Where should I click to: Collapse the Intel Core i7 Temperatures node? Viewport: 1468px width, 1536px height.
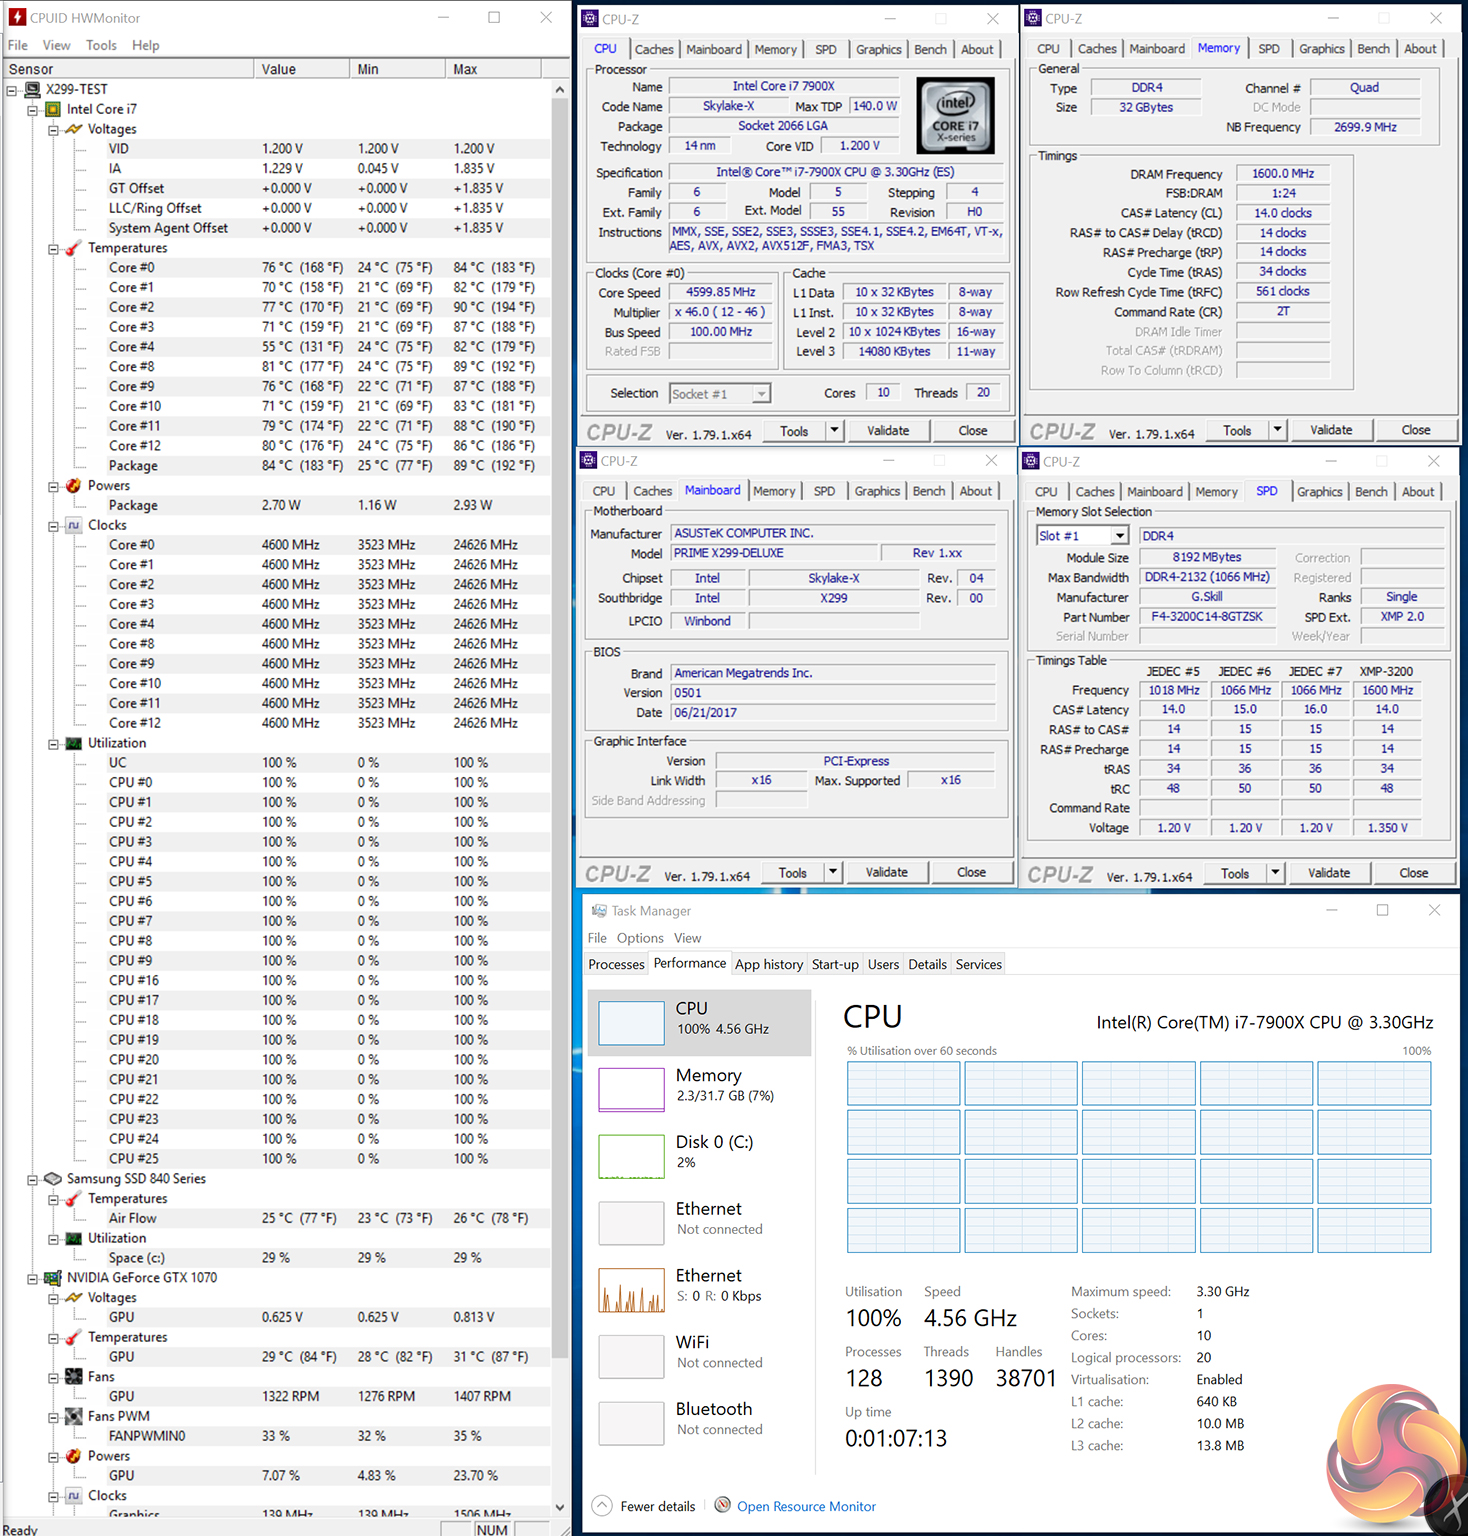53,249
